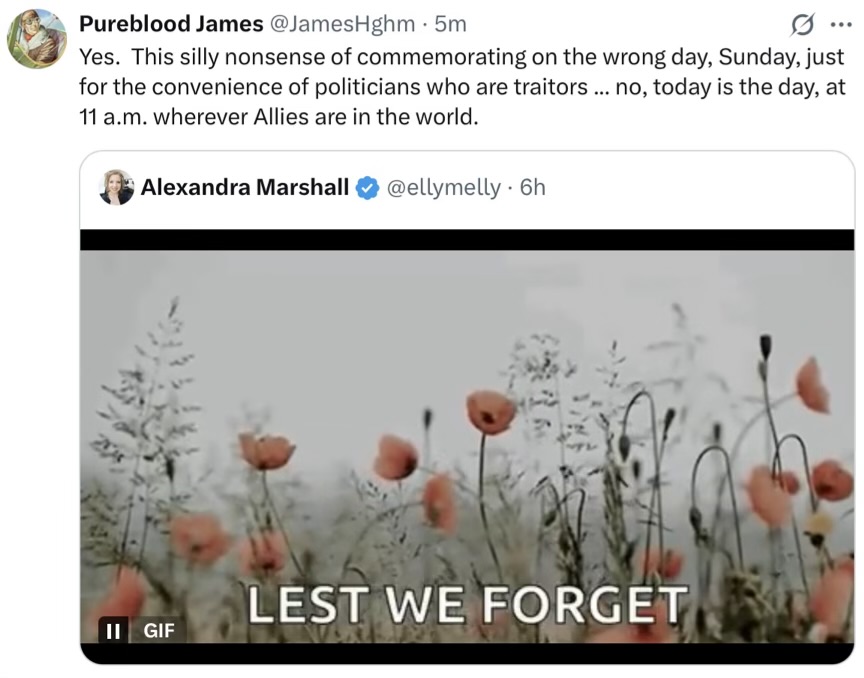Screen dimensions: 864x678
Task: Click the LEST WE FORGET caption
Action: (468, 605)
